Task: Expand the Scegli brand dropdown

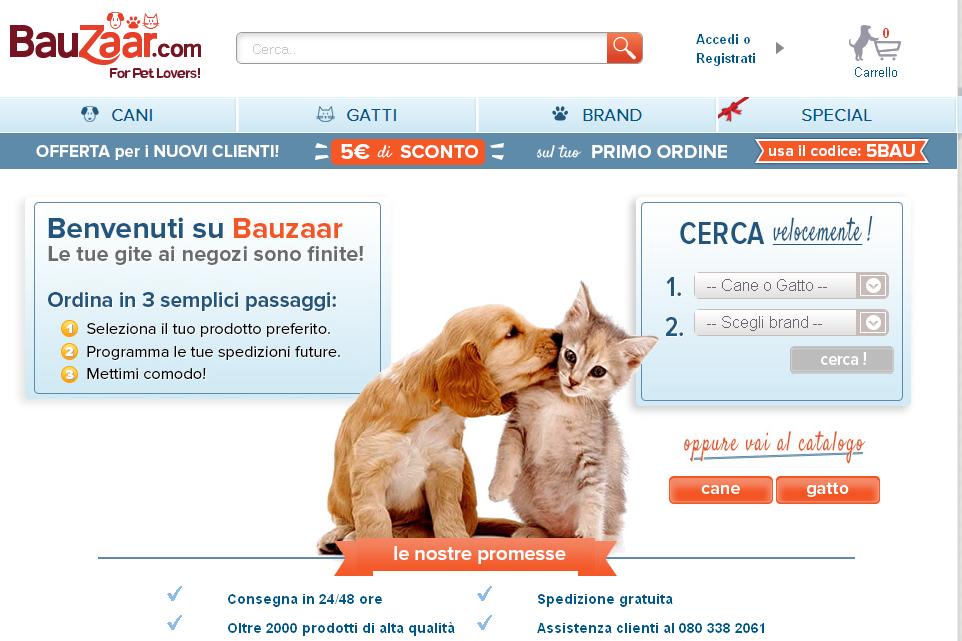Action: pos(791,323)
